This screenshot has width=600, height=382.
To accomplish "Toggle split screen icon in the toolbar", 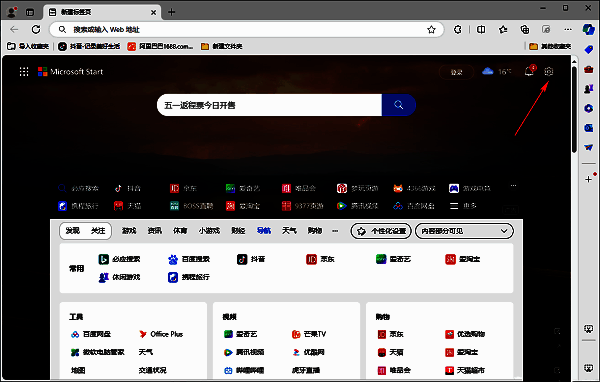I will tap(481, 29).
